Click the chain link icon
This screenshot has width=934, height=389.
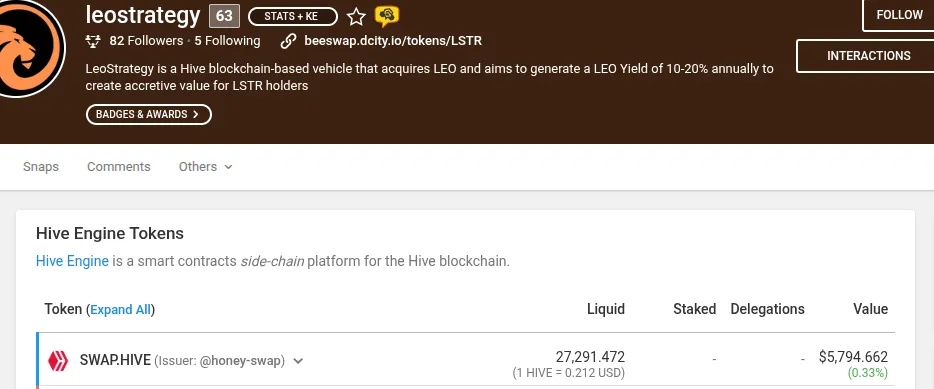point(288,41)
